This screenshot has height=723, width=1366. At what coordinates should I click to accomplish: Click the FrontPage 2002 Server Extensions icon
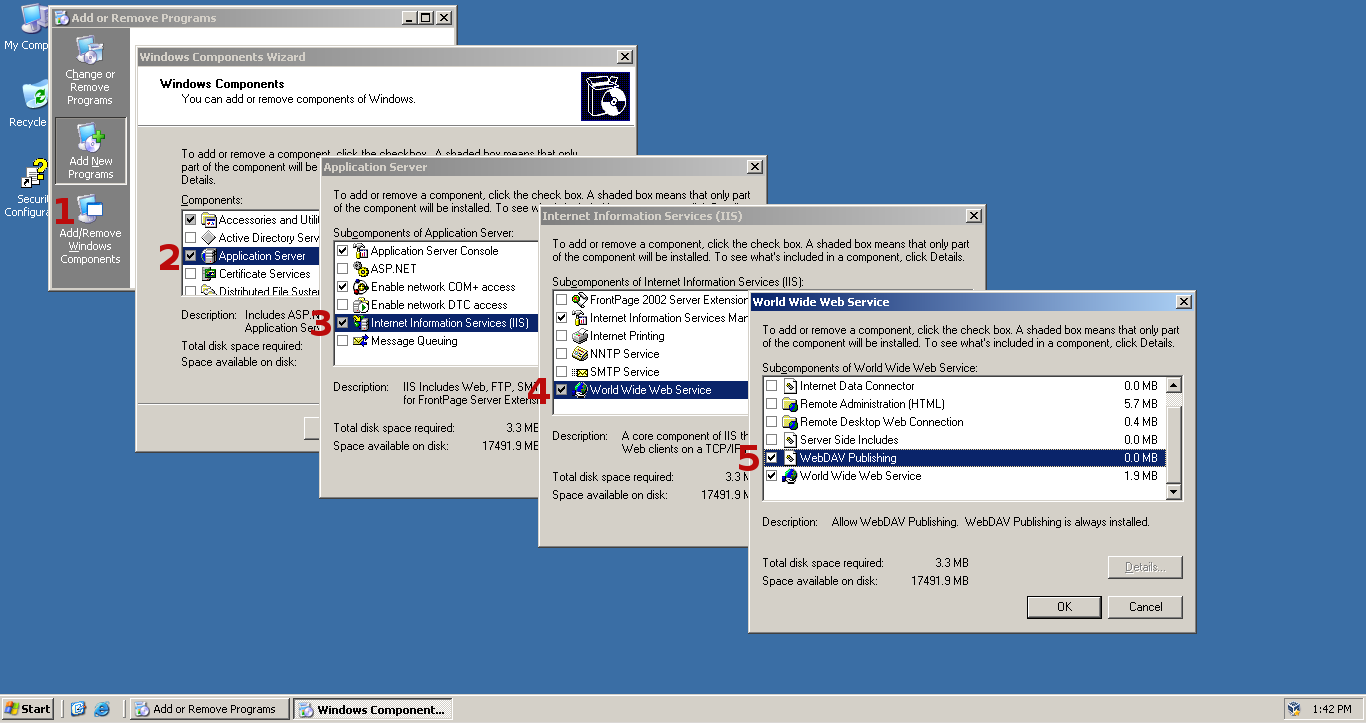pyautogui.click(x=580, y=300)
